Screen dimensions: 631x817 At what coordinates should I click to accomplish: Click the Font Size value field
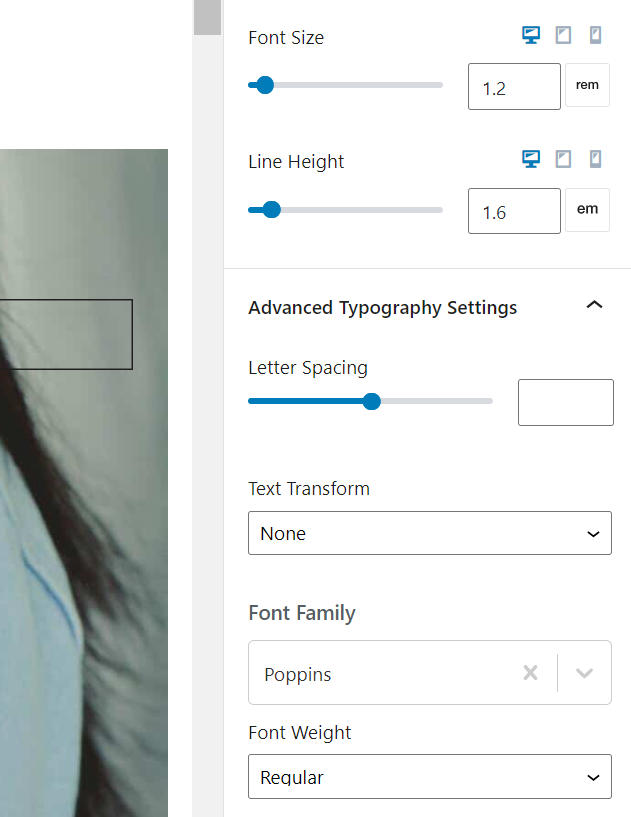click(513, 87)
